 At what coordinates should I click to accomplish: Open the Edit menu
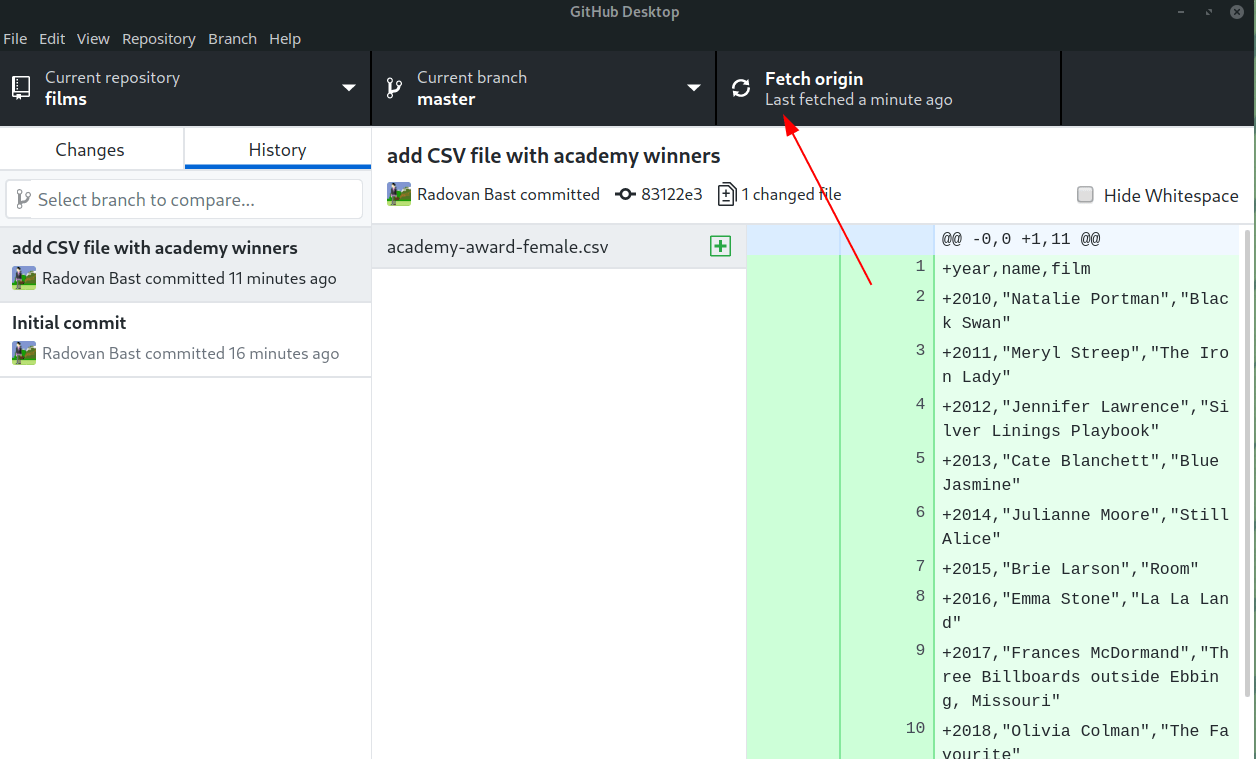(52, 39)
